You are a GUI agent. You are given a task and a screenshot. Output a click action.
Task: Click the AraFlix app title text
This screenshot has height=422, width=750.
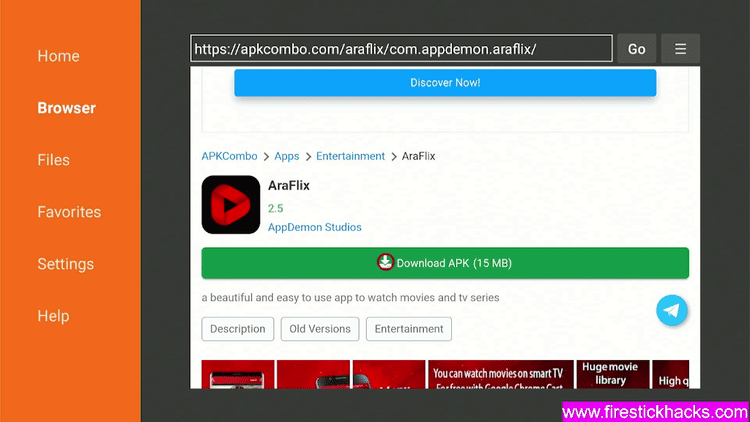coord(289,186)
